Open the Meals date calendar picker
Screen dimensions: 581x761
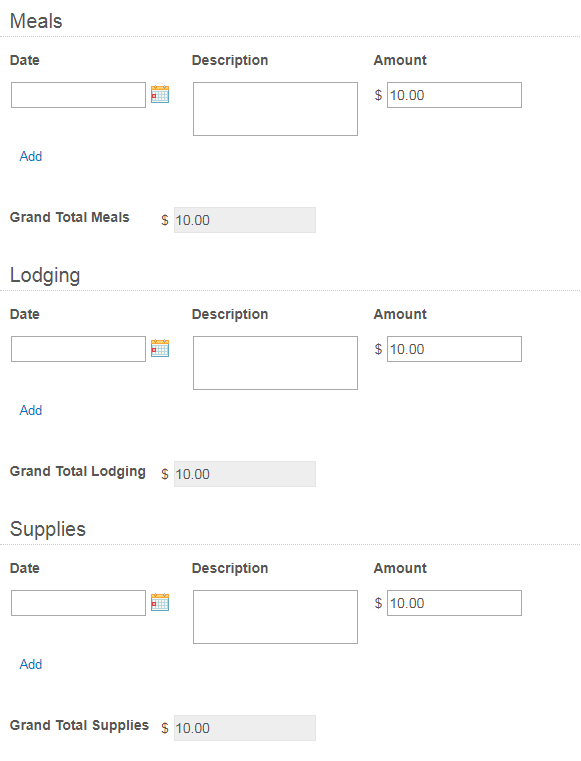160,94
